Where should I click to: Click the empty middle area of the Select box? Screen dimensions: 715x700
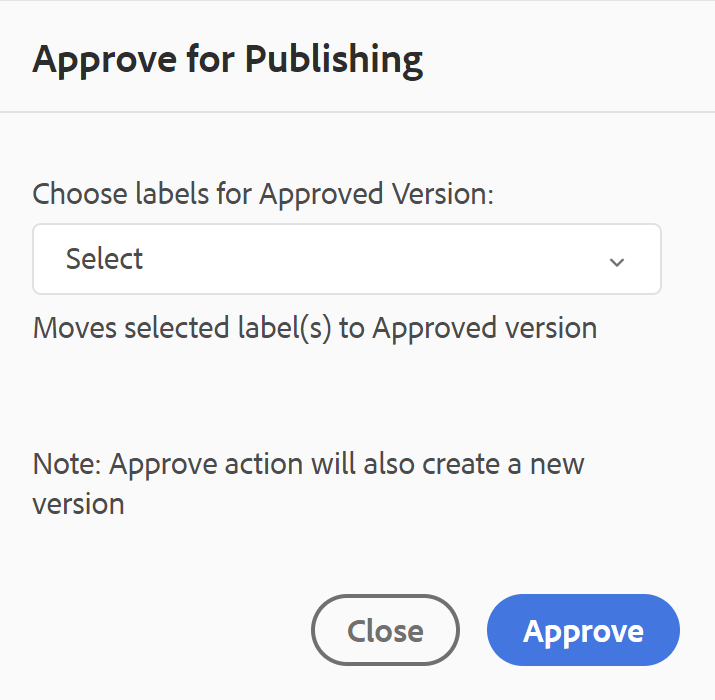click(x=380, y=259)
